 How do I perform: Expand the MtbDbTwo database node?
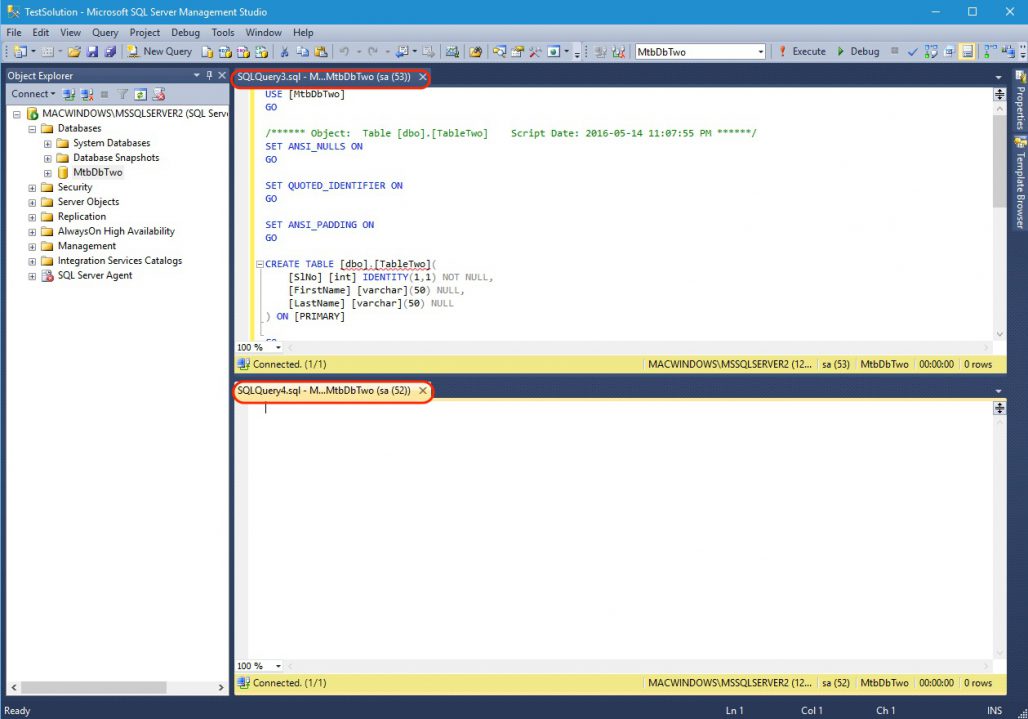point(47,174)
